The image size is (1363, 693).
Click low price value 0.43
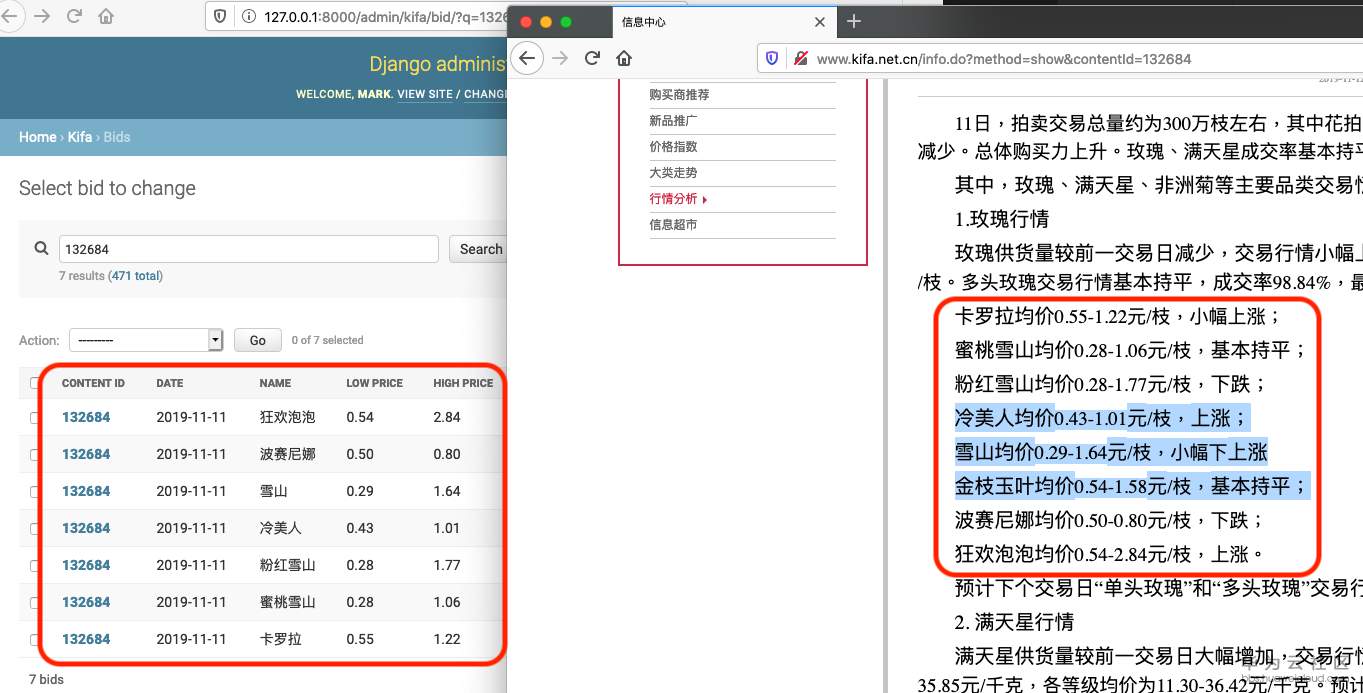[360, 528]
